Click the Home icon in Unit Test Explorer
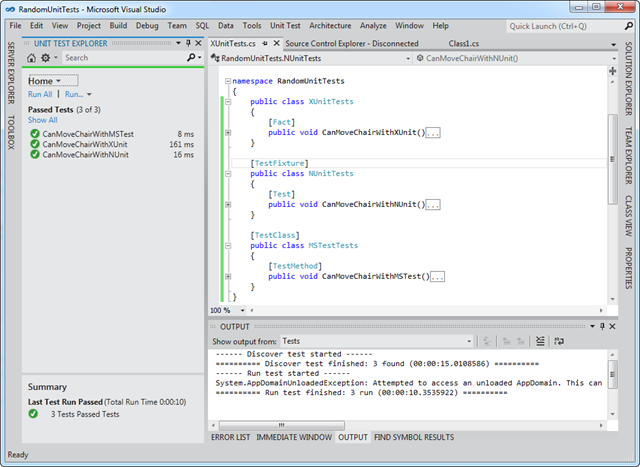The width and height of the screenshot is (640, 467). (31, 58)
